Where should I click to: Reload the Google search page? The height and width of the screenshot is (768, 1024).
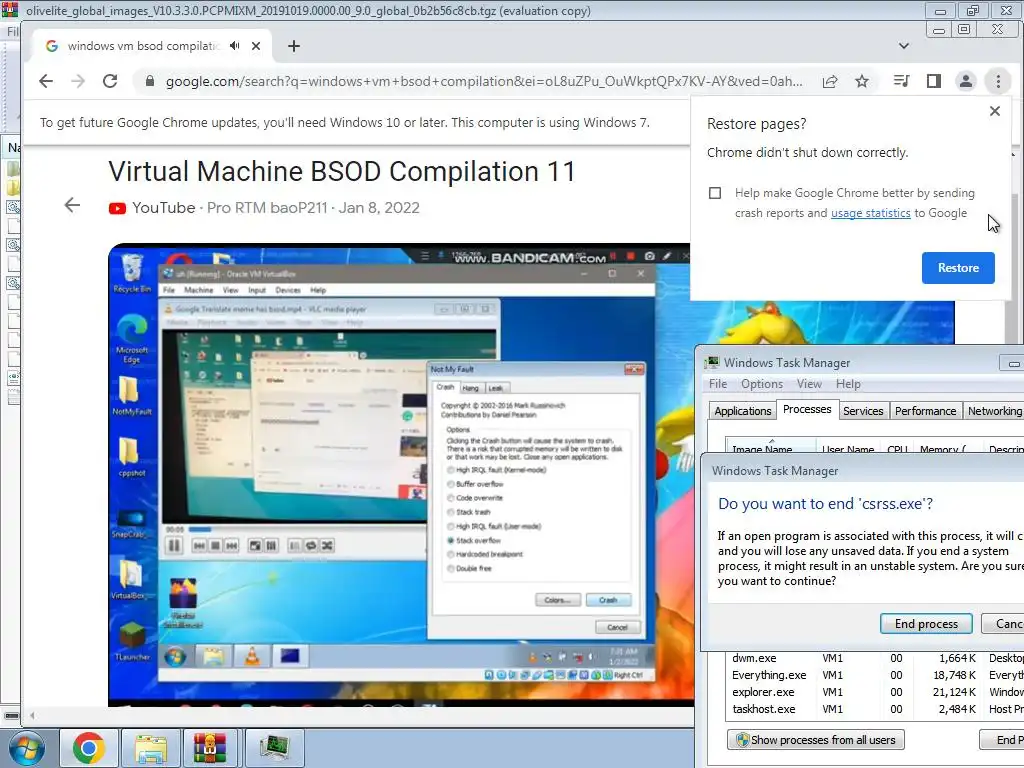(110, 81)
